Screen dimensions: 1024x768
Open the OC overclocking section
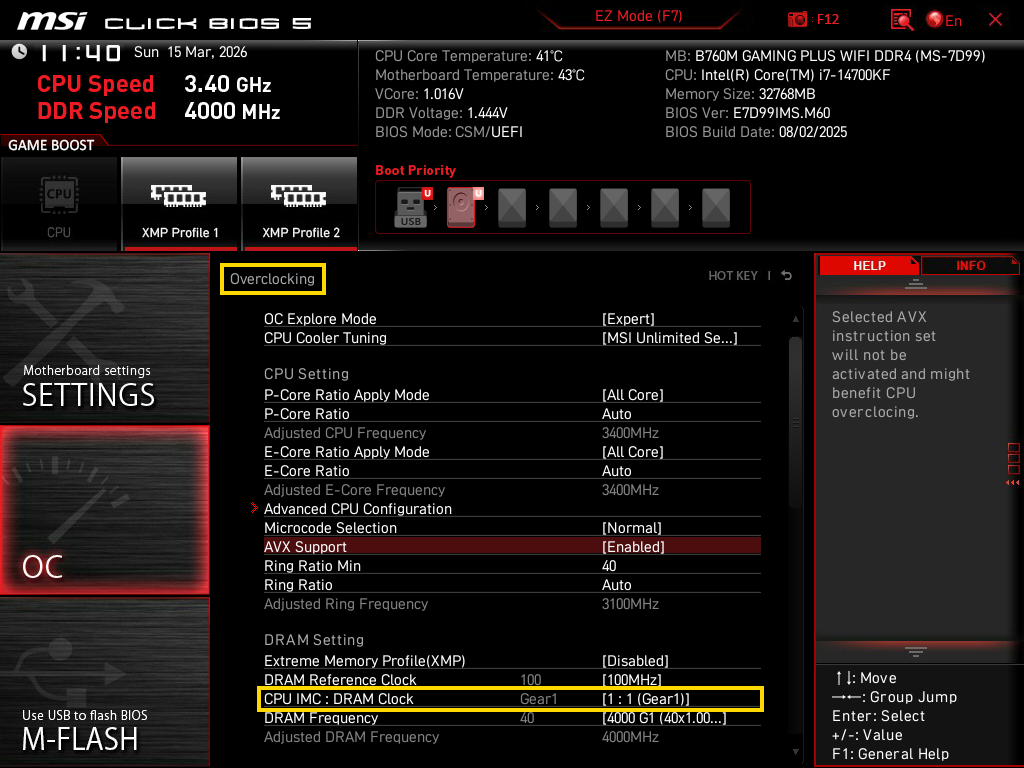click(x=104, y=510)
